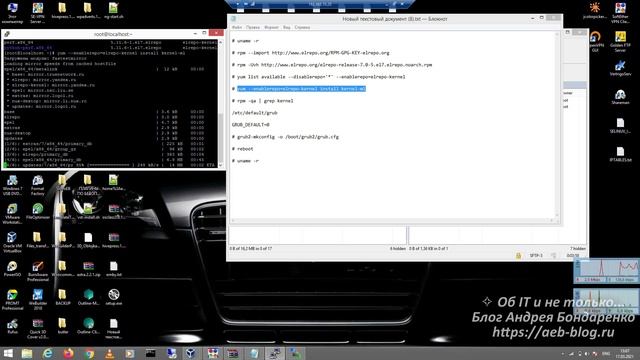
Task: Open the BACKUP folder on desktop
Action: point(63,298)
